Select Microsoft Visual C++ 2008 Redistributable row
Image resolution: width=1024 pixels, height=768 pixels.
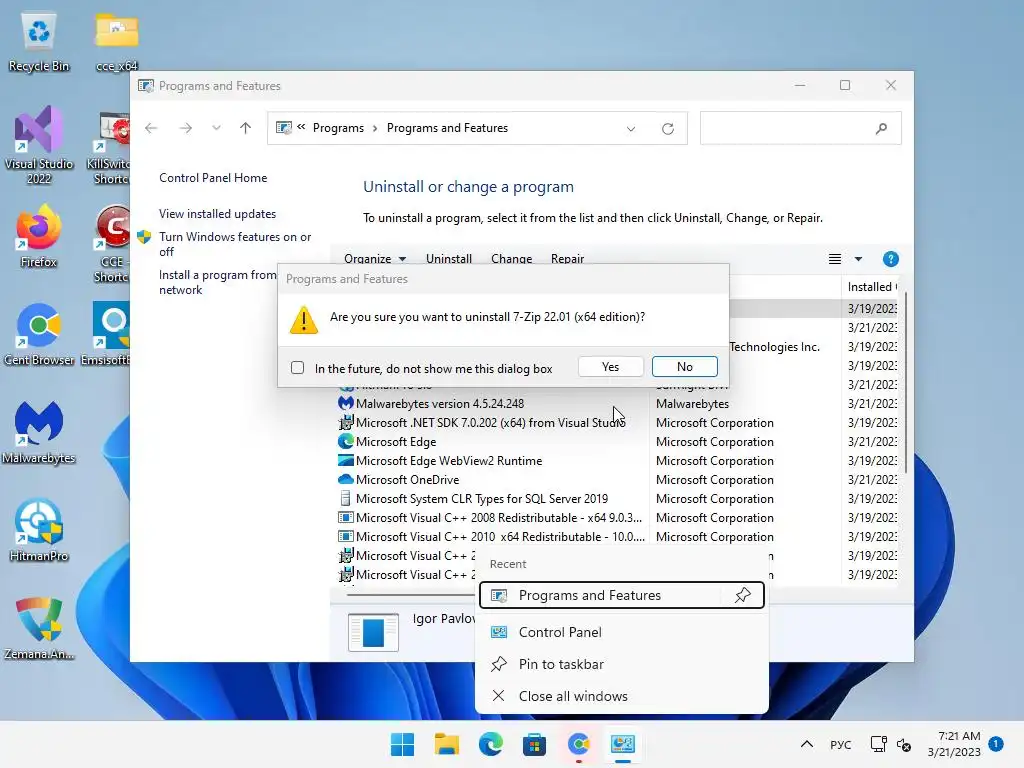click(617, 517)
